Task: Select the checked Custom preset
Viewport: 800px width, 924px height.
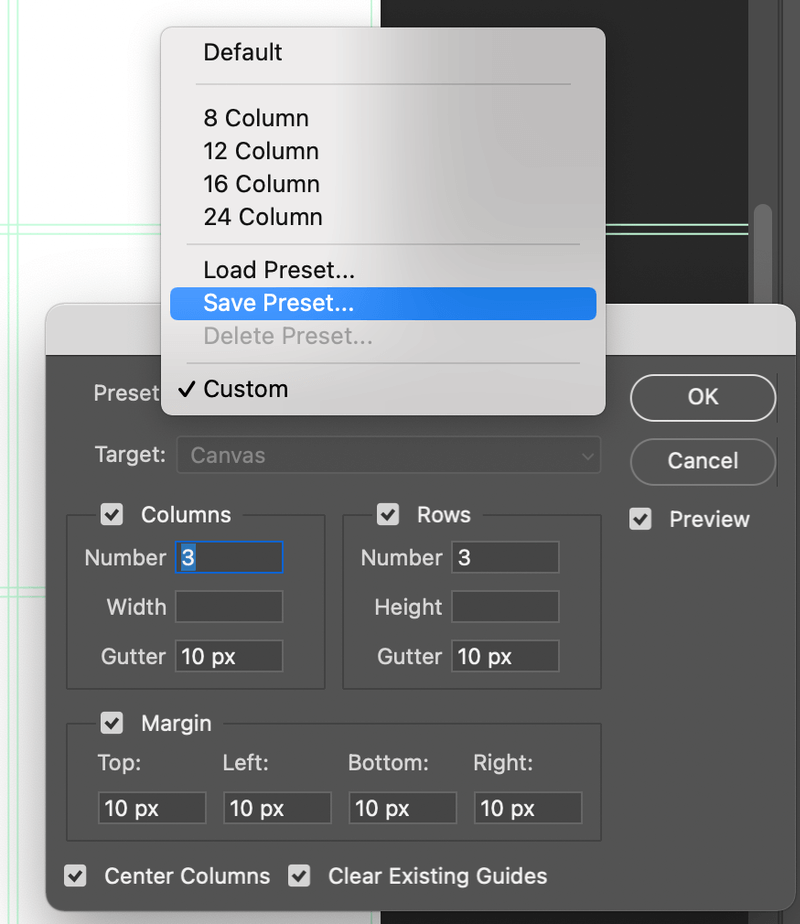Action: [246, 389]
